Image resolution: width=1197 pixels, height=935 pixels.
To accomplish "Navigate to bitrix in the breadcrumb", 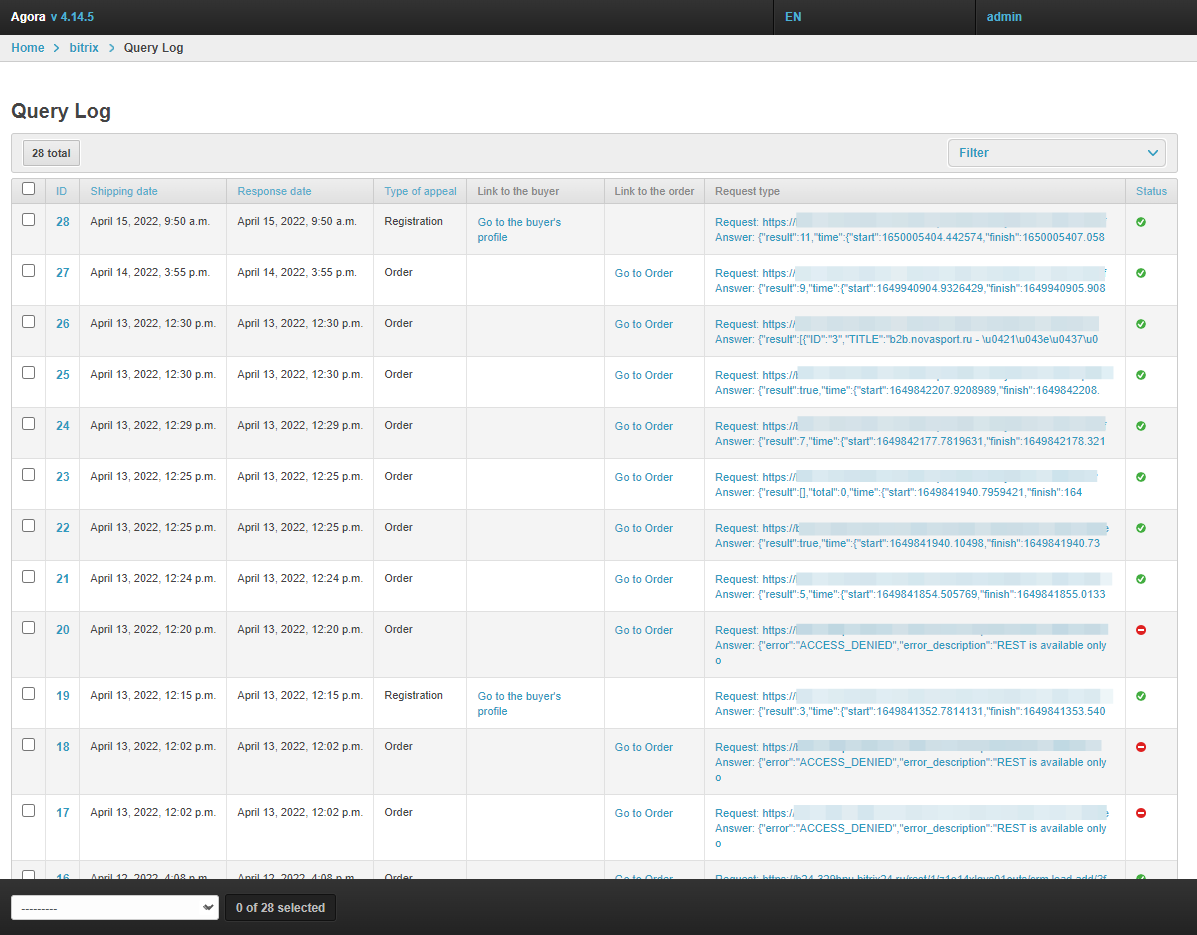I will point(84,48).
